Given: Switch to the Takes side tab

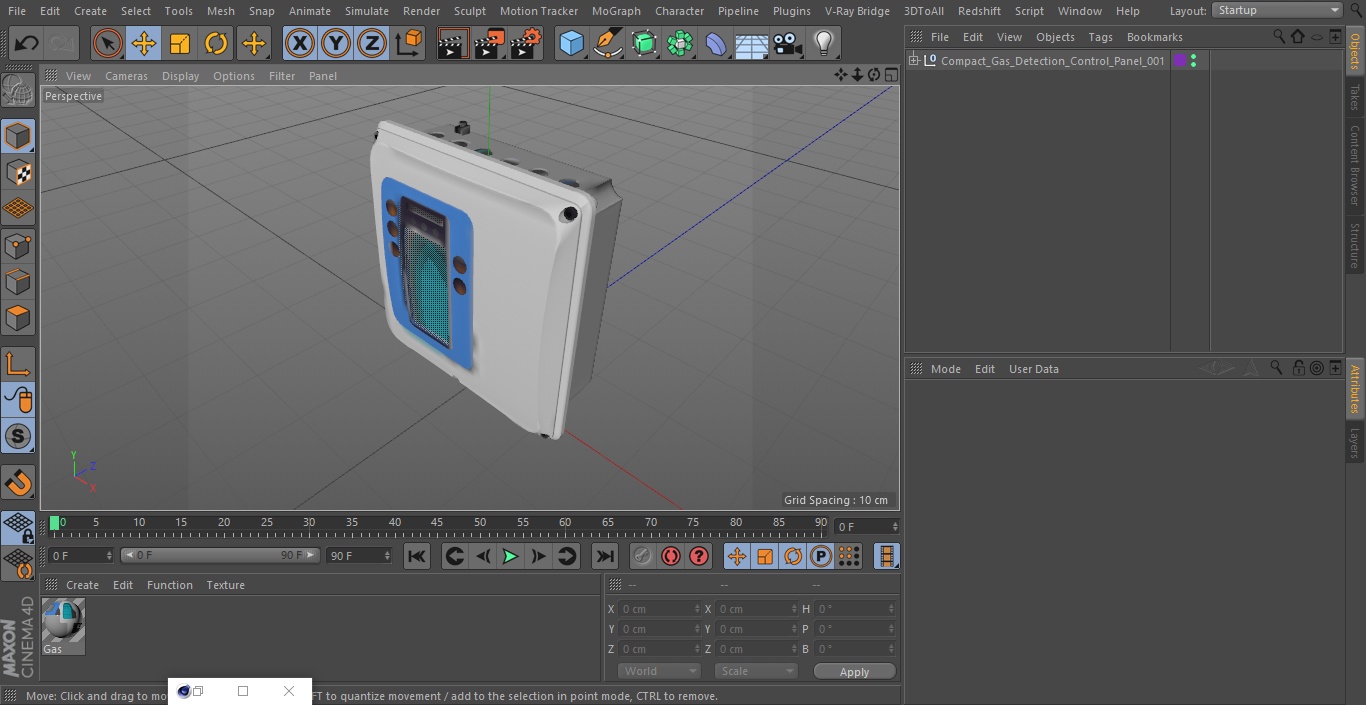Looking at the screenshot, I should tap(1355, 97).
